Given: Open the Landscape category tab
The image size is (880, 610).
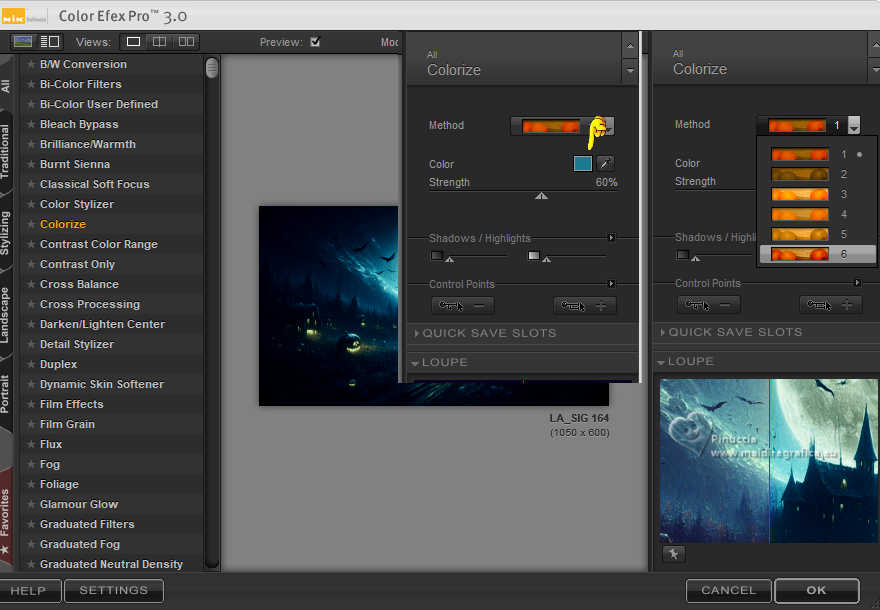Looking at the screenshot, I should (x=7, y=315).
